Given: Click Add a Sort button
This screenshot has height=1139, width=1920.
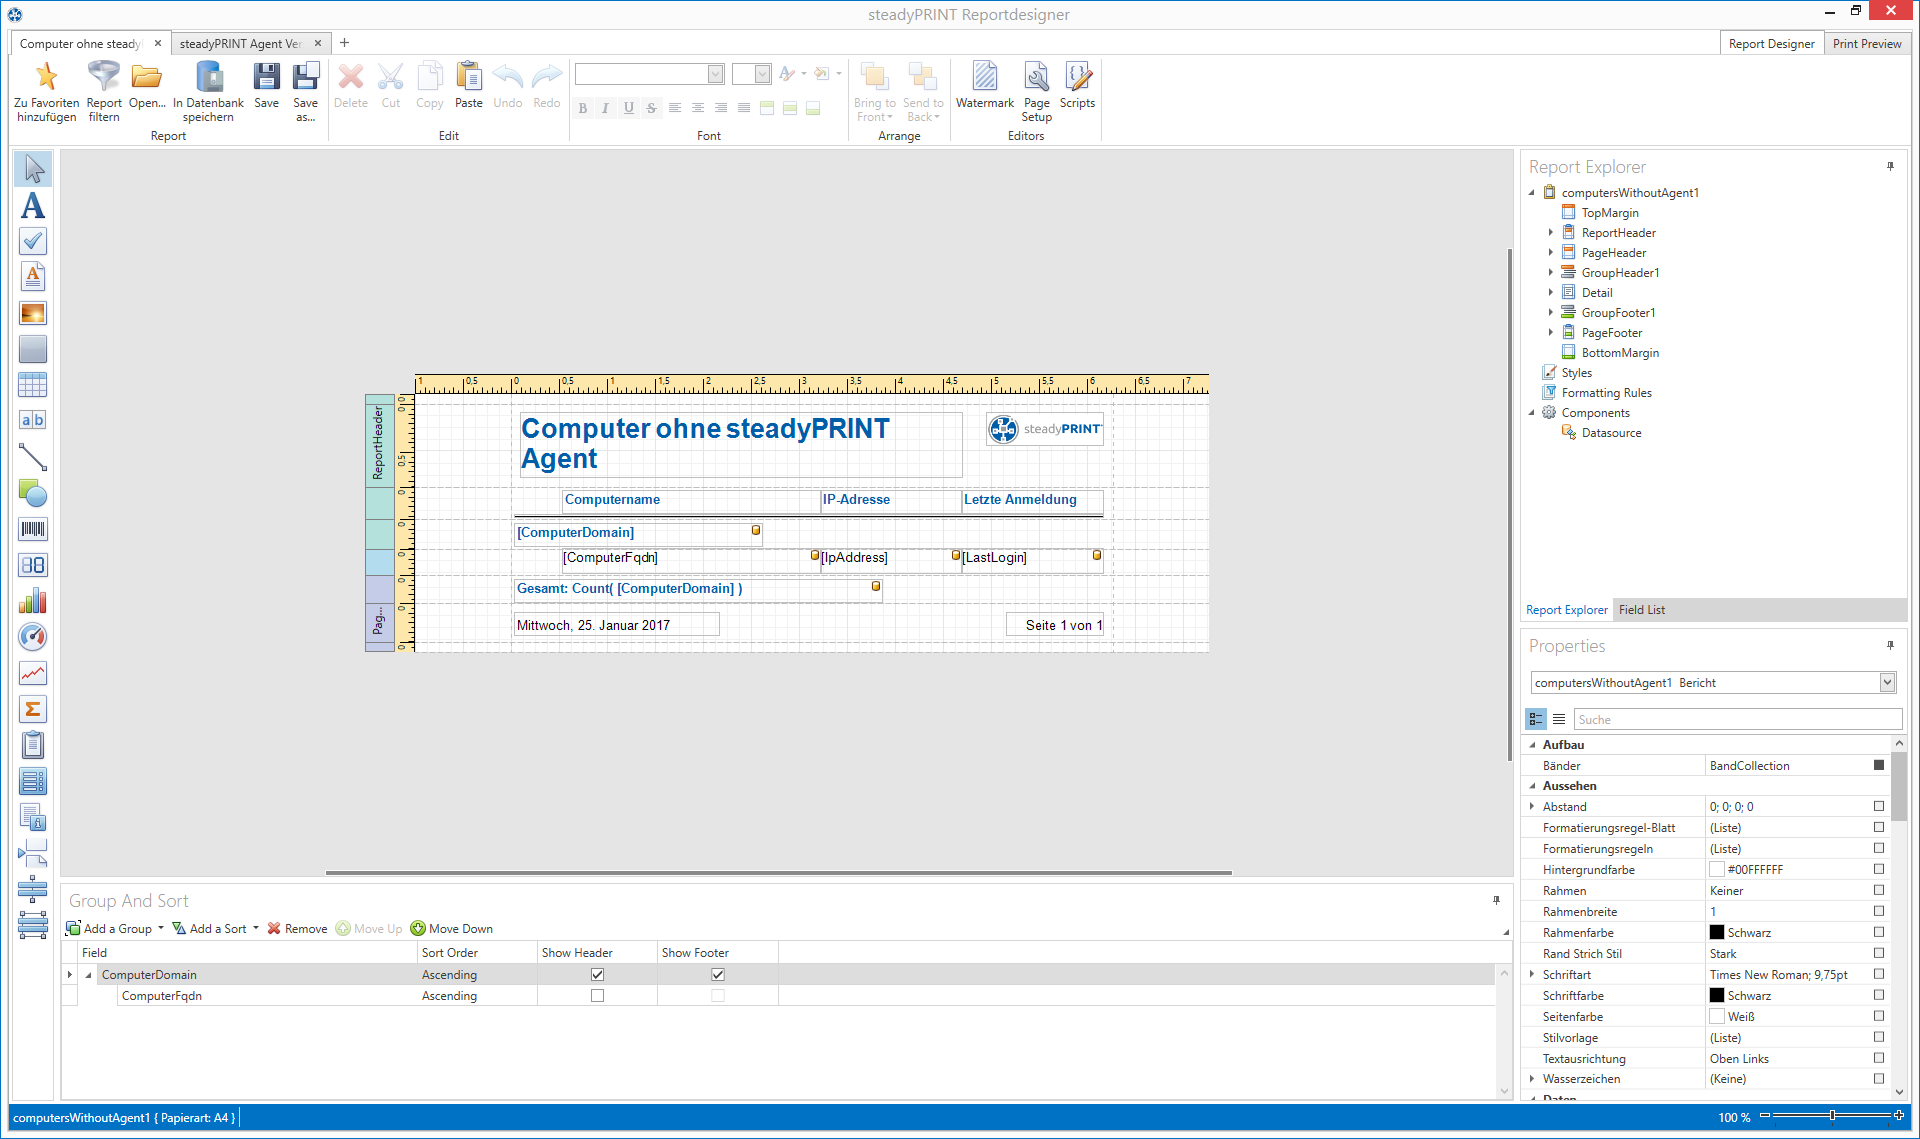Looking at the screenshot, I should click(209, 928).
